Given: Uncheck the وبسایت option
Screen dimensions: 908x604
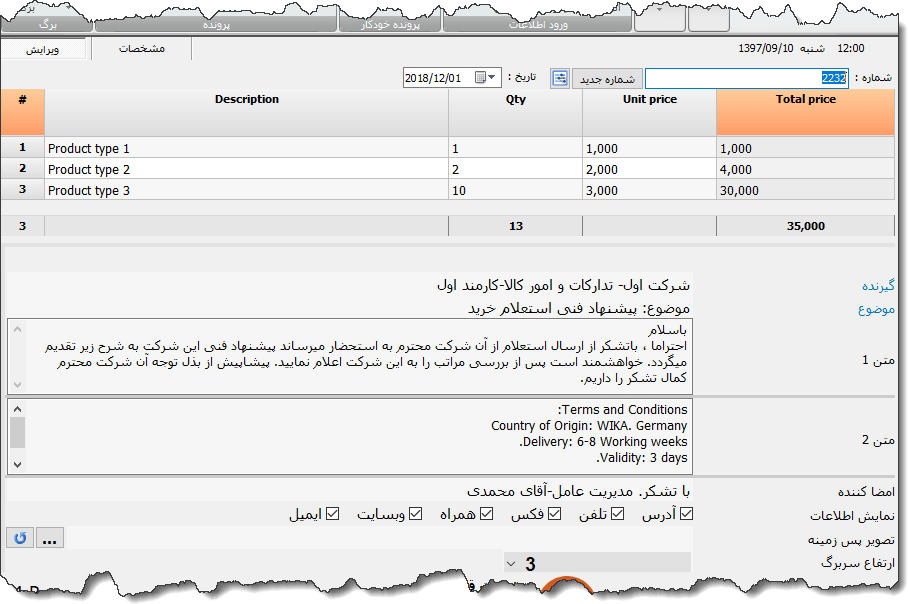Looking at the screenshot, I should point(415,513).
